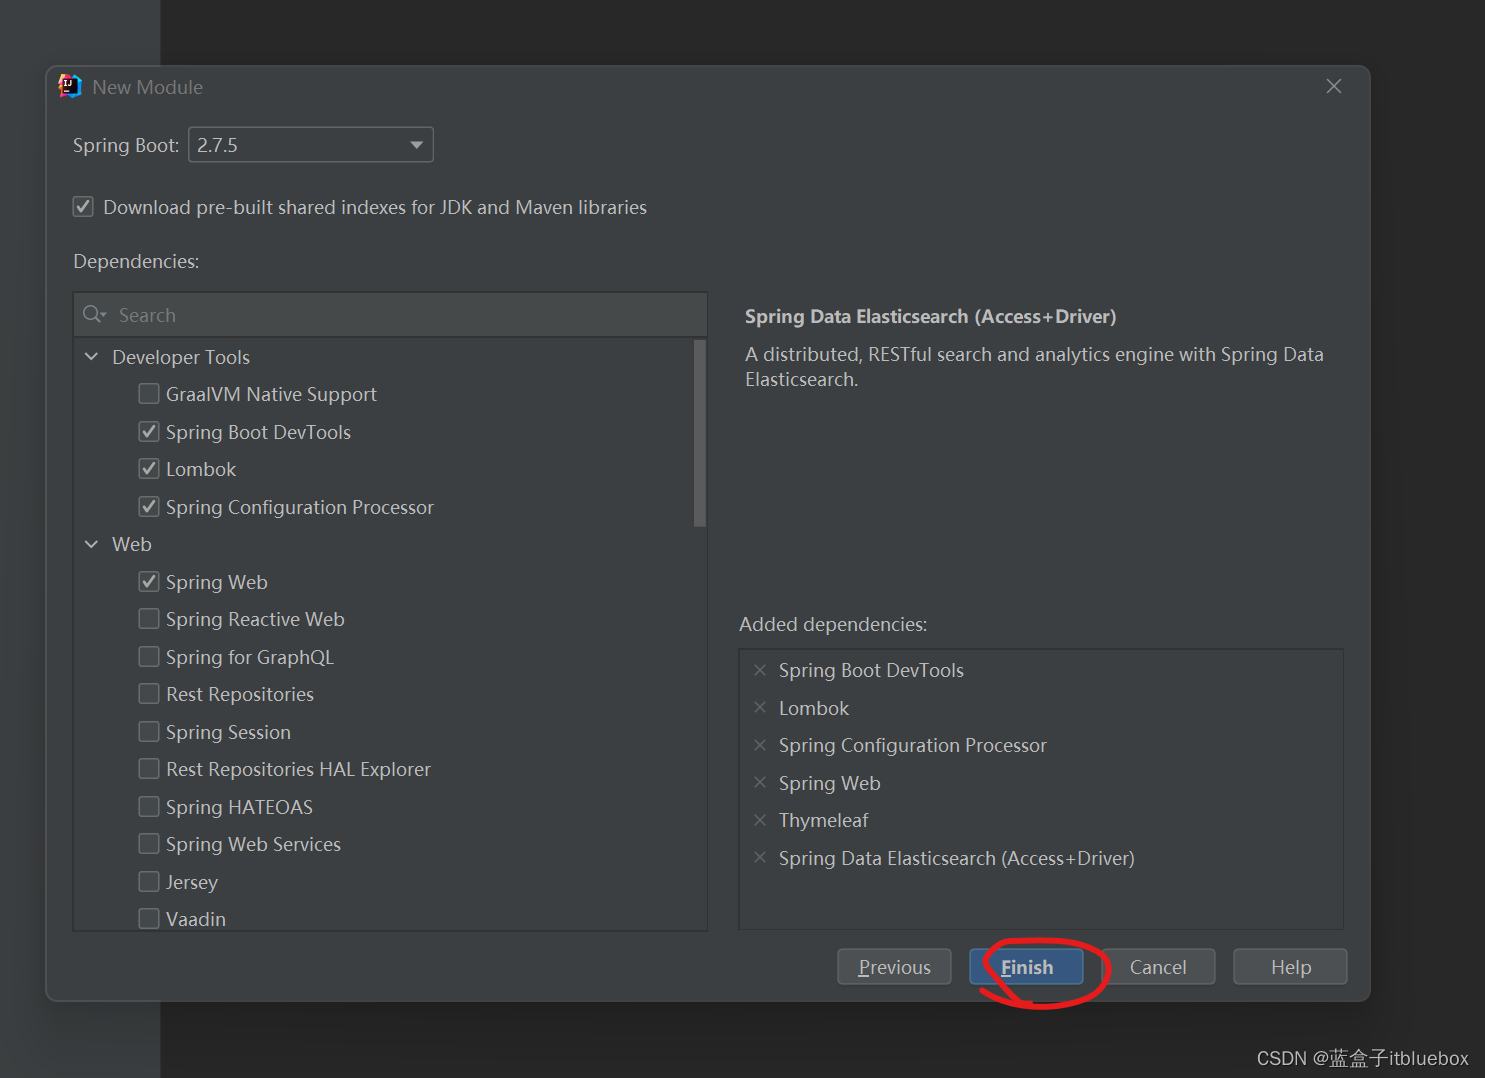Enable Spring Reactive Web checkbox
This screenshot has height=1078, width=1485.
point(149,619)
